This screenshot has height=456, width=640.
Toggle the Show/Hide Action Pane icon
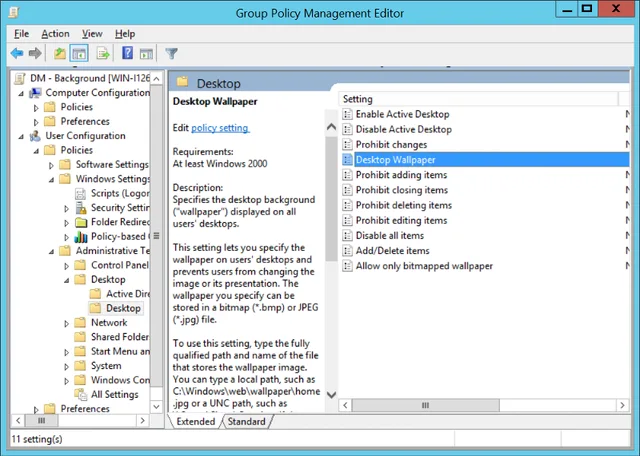(x=146, y=53)
